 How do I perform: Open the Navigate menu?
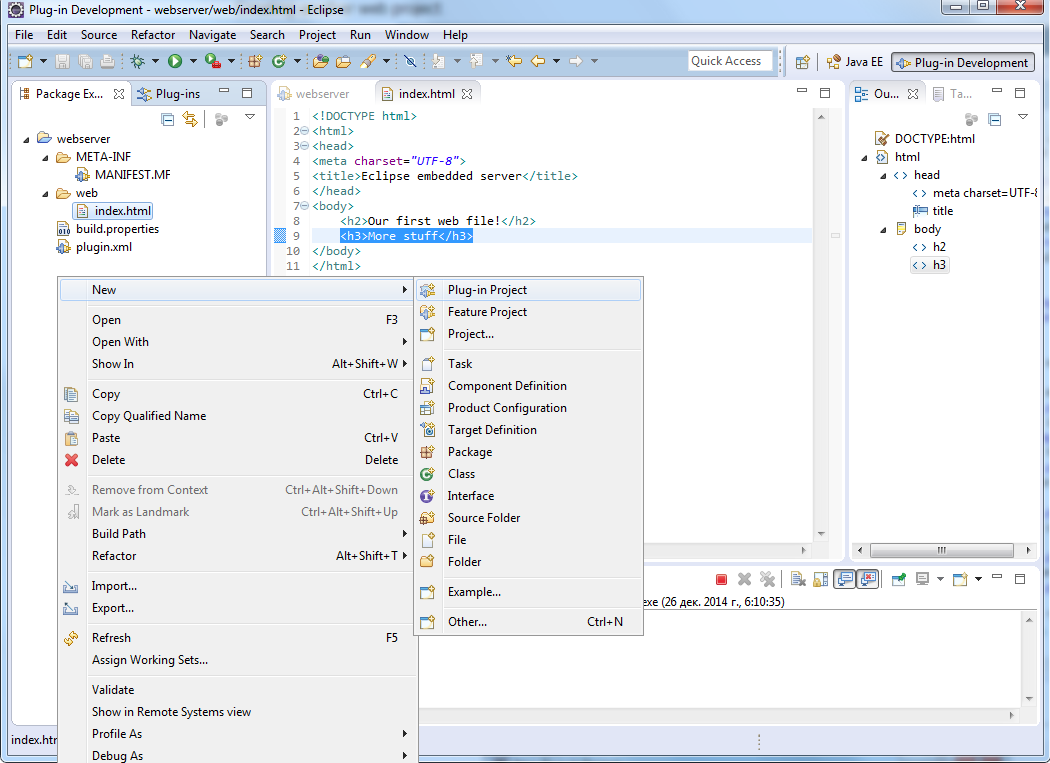212,35
